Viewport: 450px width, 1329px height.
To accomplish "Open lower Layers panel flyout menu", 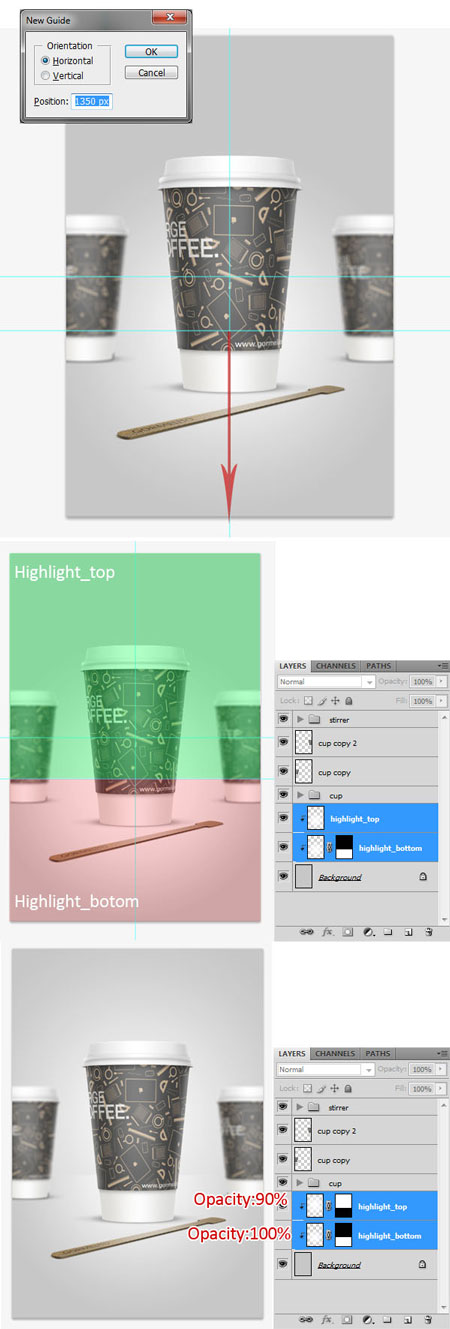I will [440, 1053].
